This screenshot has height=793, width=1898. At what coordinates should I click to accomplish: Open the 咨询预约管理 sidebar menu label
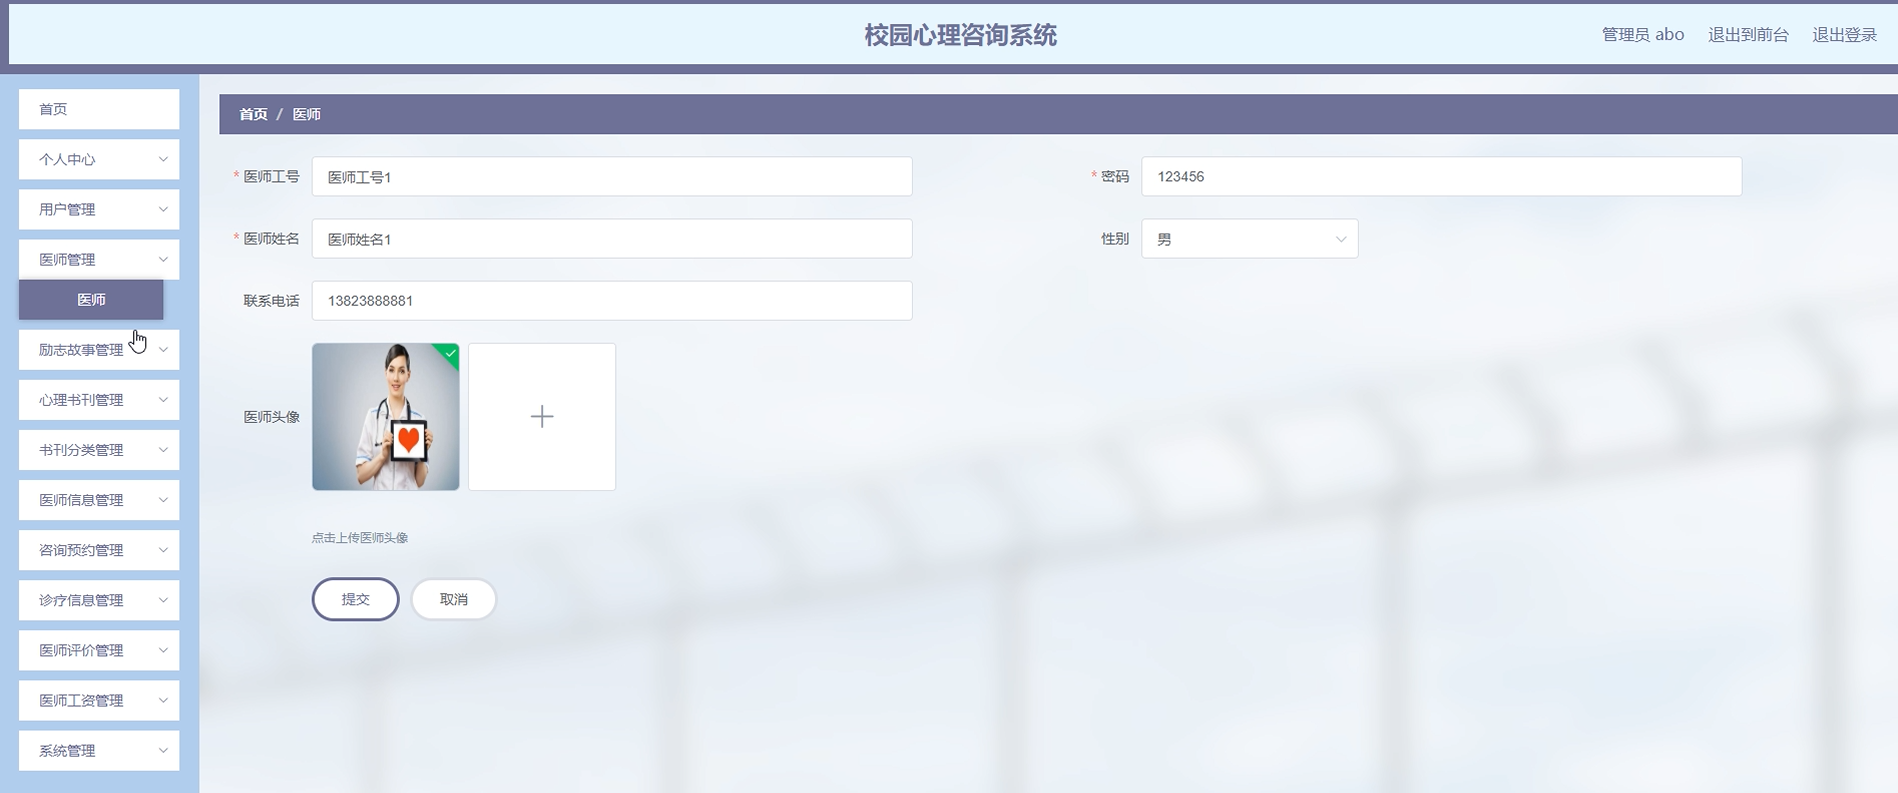(81, 549)
